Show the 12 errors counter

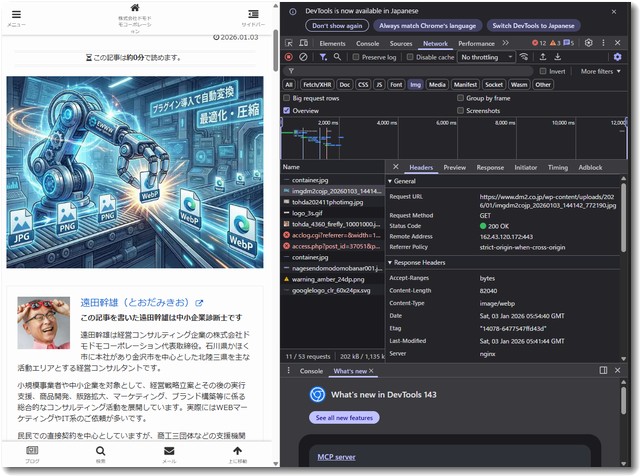point(539,43)
